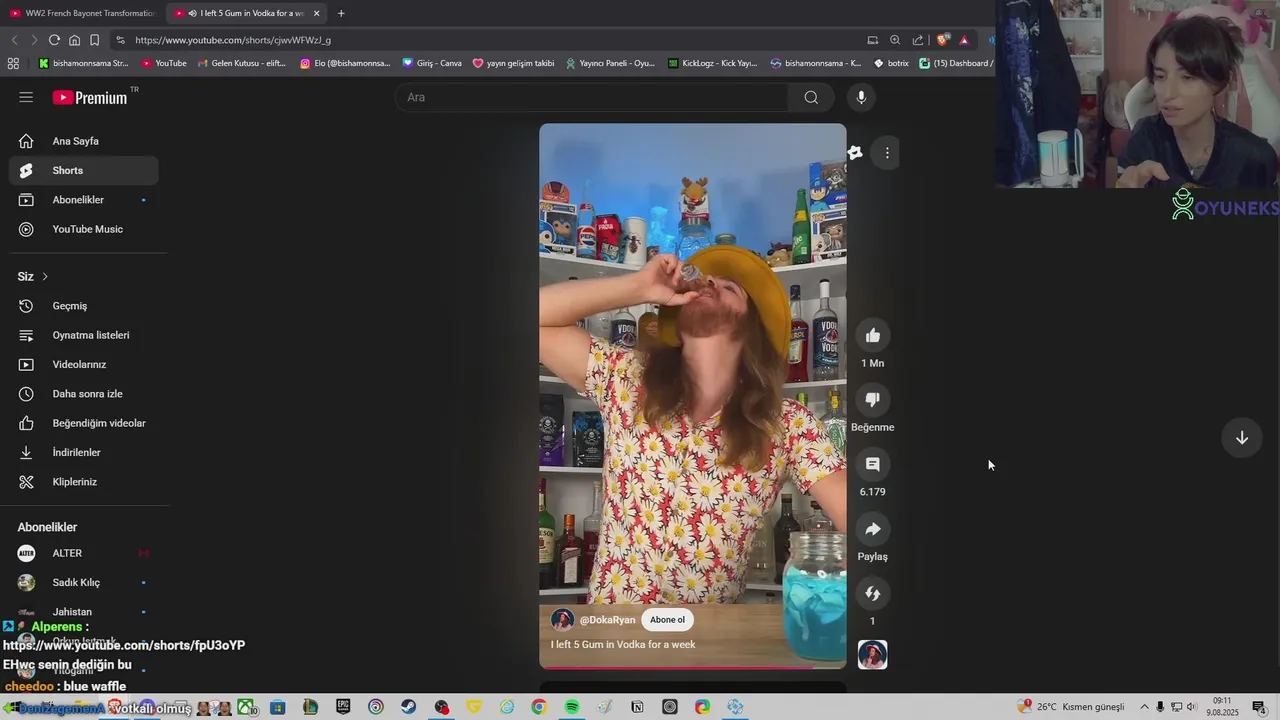Open Steam from the Windows taskbar
Viewport: 1280px width, 720px height.
(408, 707)
